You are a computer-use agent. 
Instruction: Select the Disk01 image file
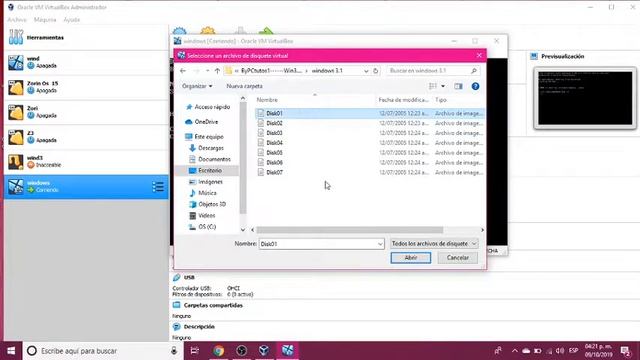point(369,113)
